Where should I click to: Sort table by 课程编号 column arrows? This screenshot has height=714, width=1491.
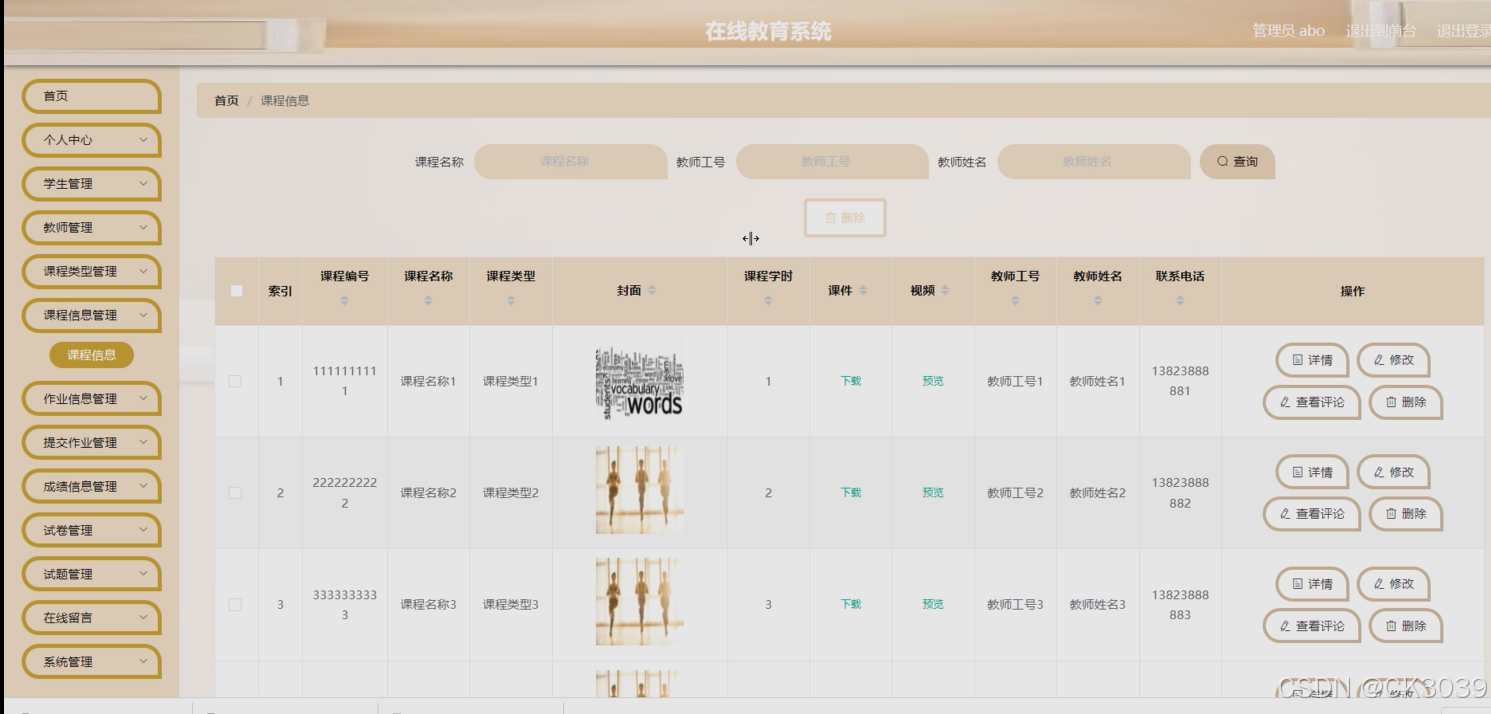(345, 301)
